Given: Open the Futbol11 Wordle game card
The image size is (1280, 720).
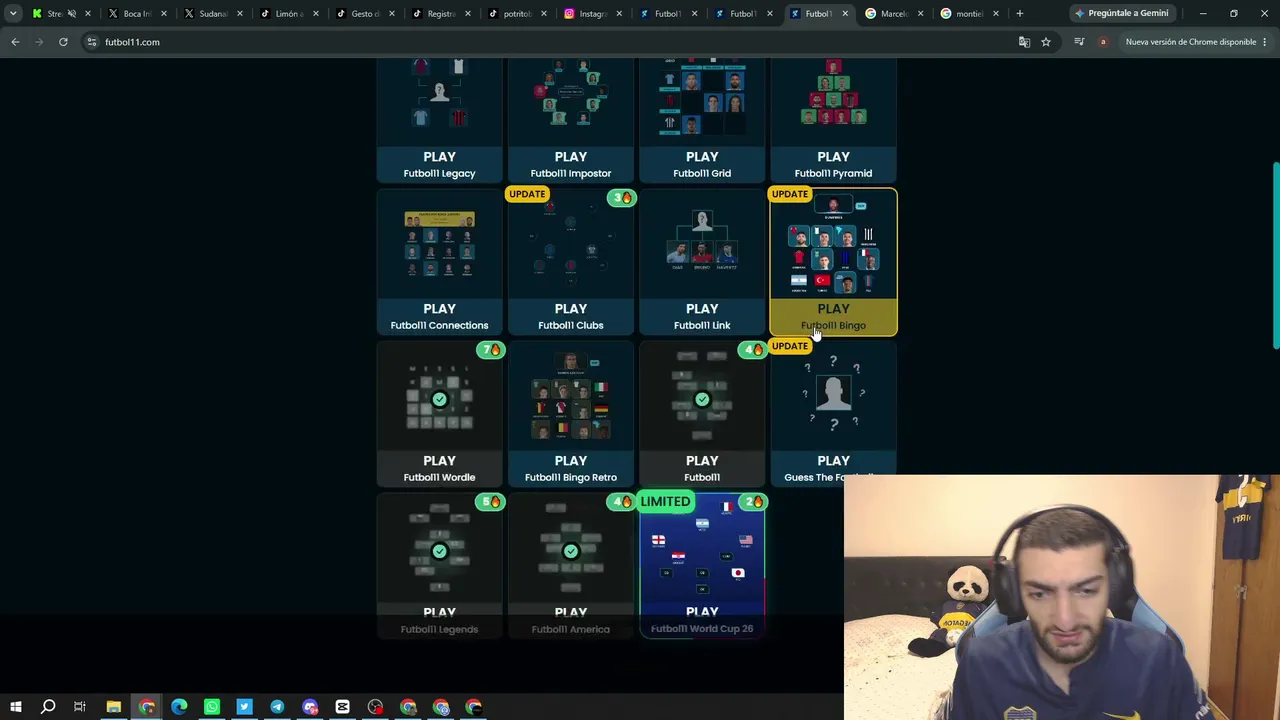Looking at the screenshot, I should point(439,414).
